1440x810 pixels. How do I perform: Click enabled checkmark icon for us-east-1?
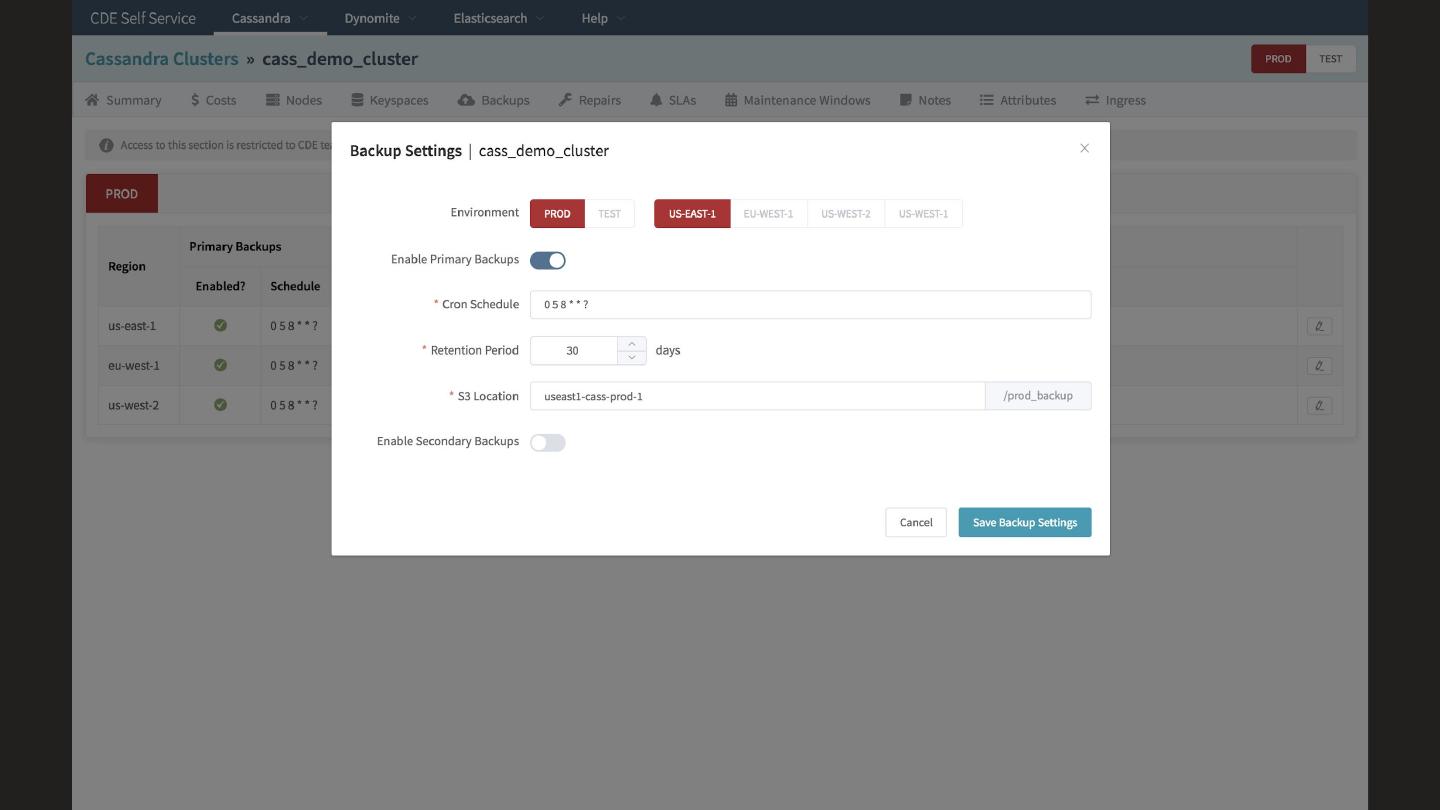(220, 325)
